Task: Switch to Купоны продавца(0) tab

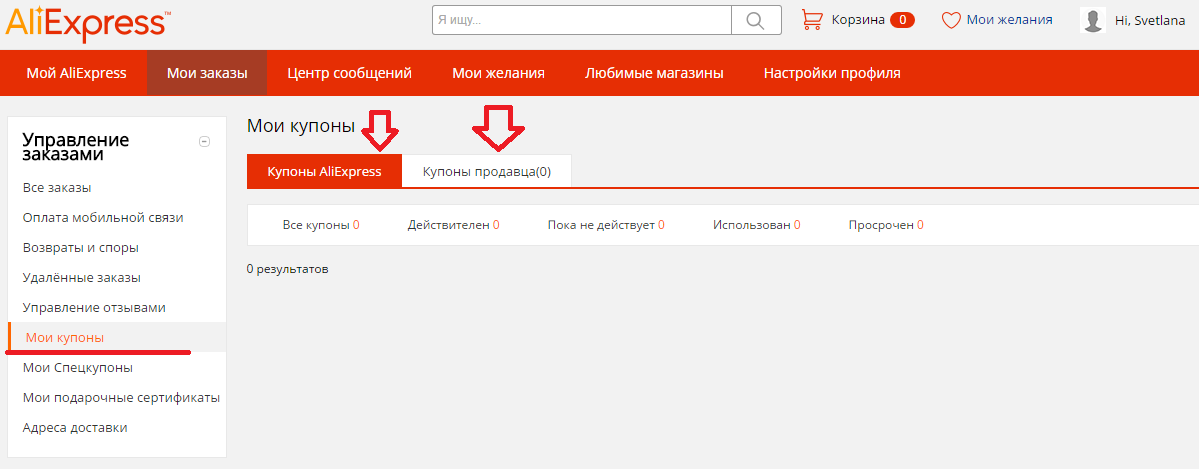Action: tap(486, 171)
